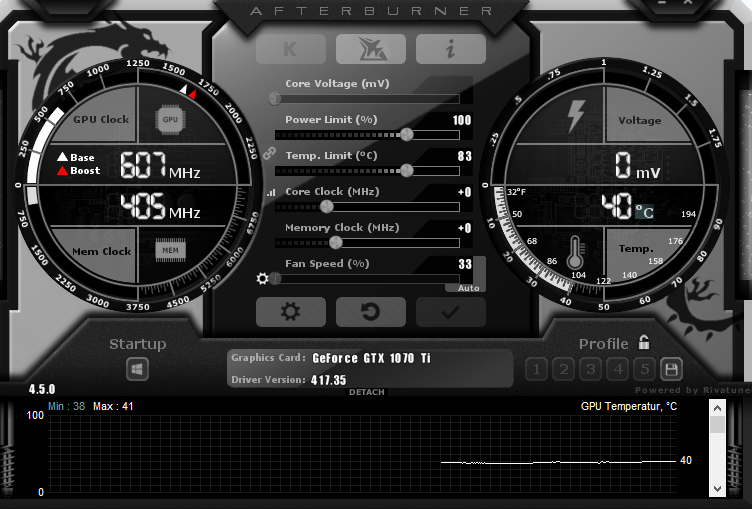The width and height of the screenshot is (752, 509).
Task: Select profile slot 4
Action: [x=618, y=369]
